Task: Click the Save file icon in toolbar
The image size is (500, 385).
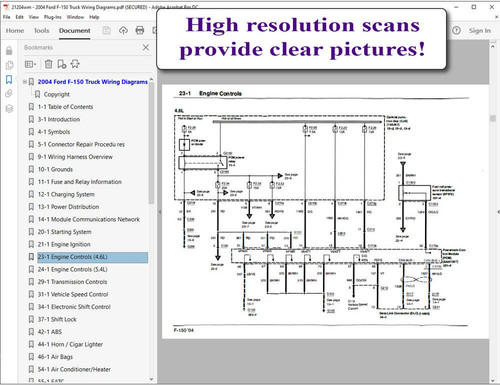Action: [106, 31]
